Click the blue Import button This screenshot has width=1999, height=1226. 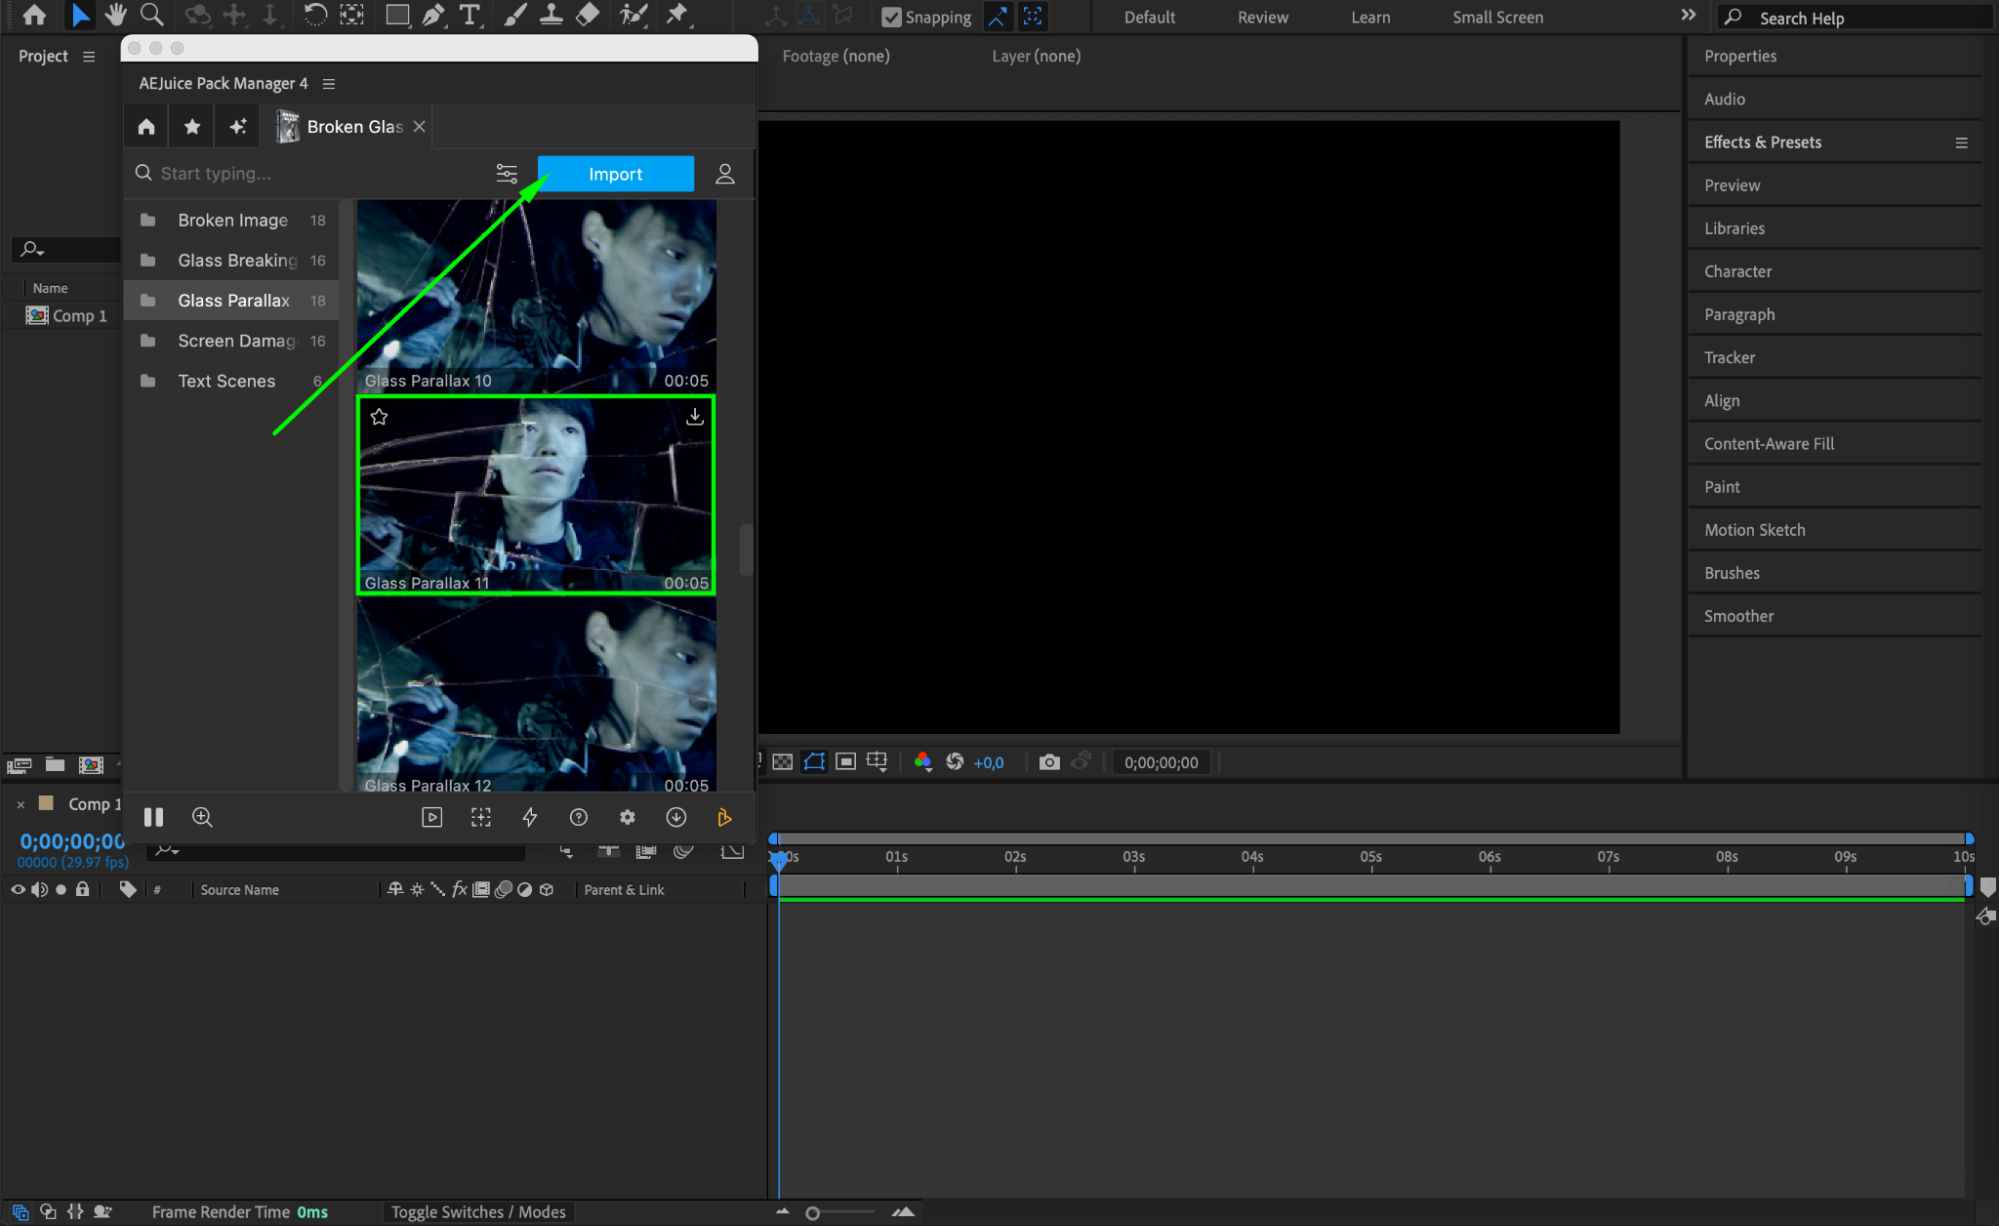pos(615,174)
